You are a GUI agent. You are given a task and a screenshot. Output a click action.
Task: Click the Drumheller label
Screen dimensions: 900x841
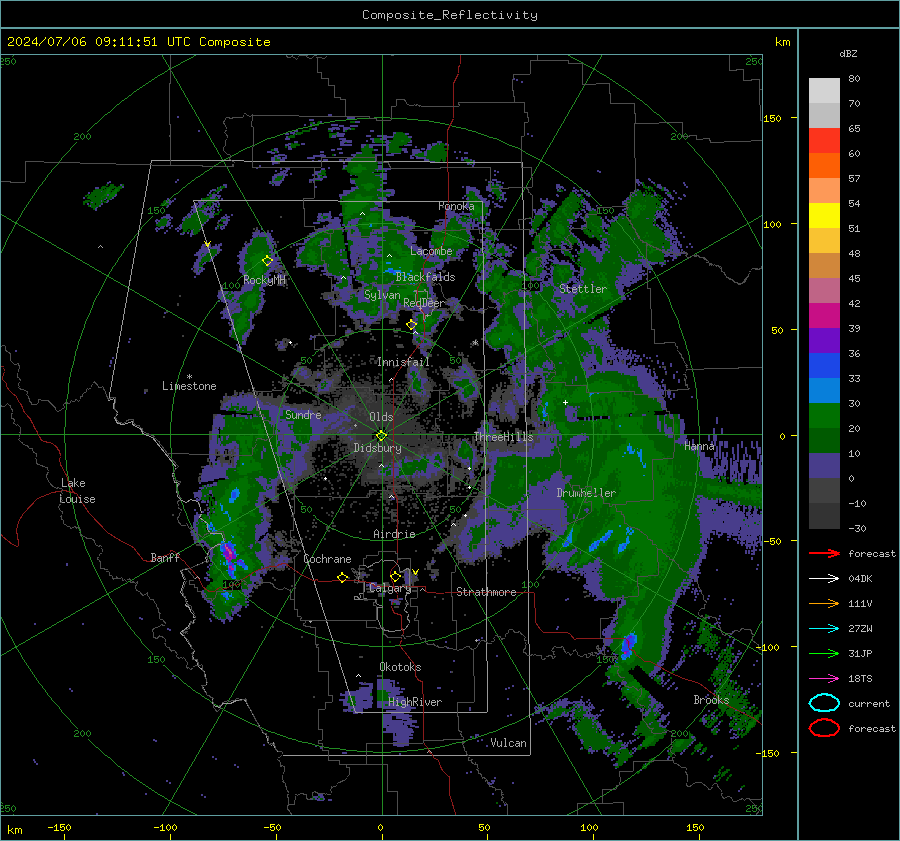[586, 493]
